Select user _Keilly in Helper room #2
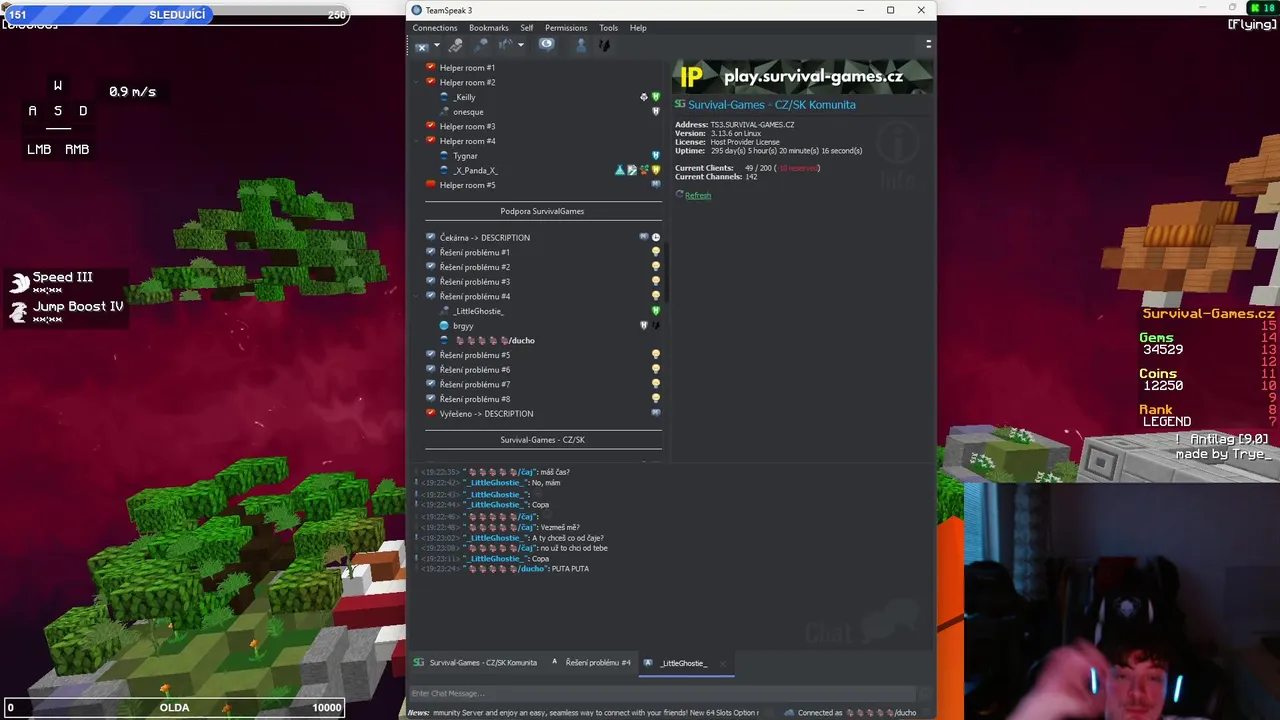 (x=464, y=97)
